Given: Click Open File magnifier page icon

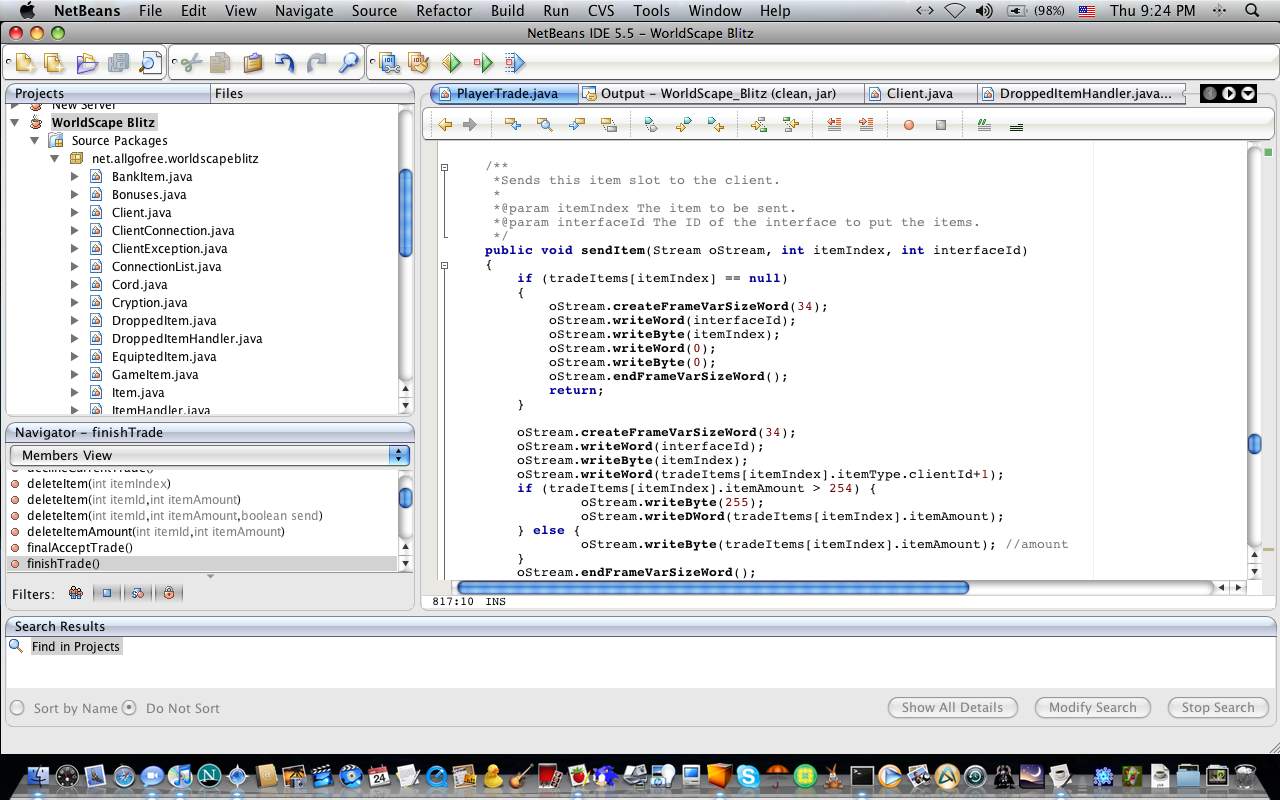Looking at the screenshot, I should pos(150,63).
